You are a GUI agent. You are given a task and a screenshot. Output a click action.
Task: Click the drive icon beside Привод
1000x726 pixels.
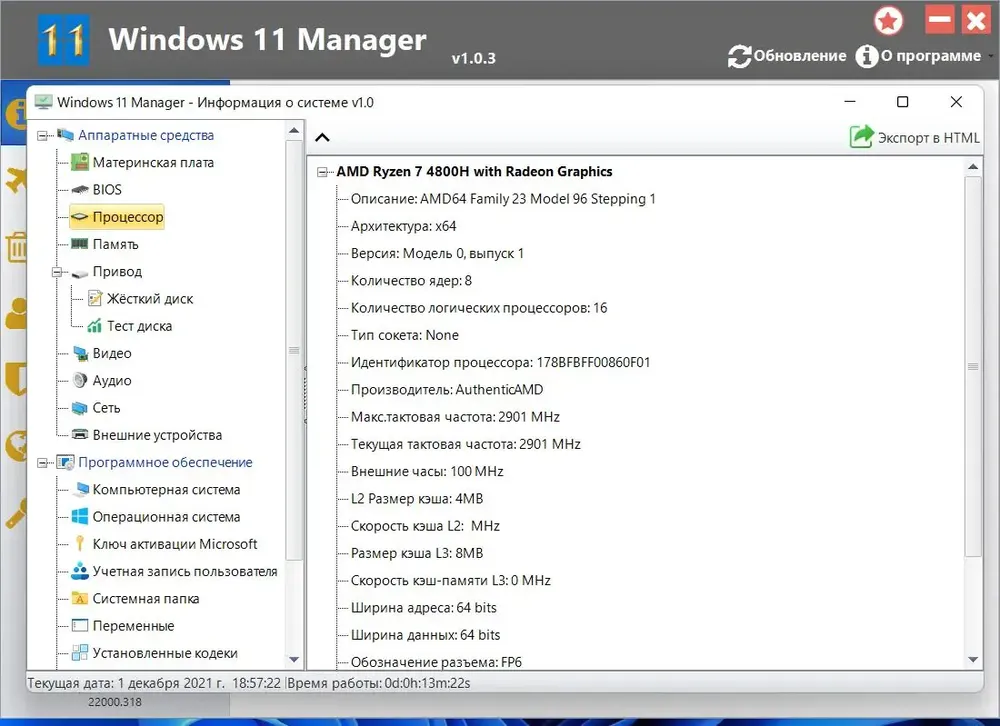[79, 272]
